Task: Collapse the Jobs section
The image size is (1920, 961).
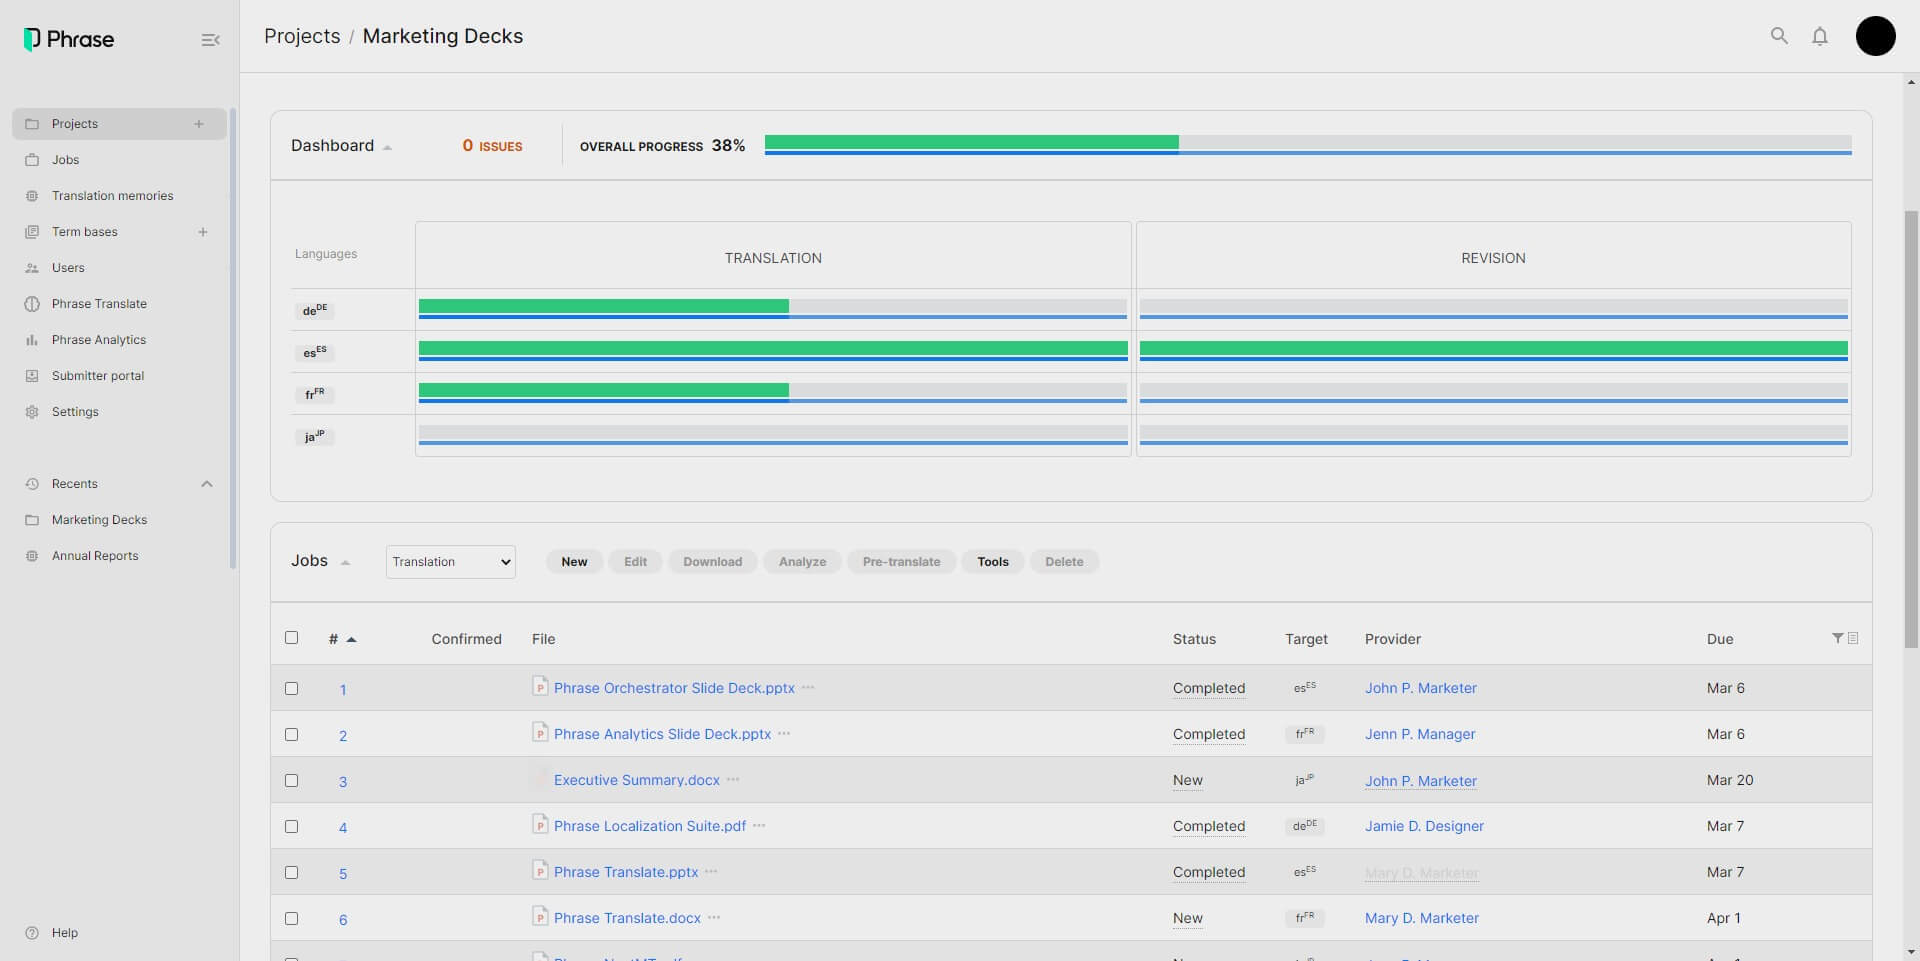Action: coord(345,563)
